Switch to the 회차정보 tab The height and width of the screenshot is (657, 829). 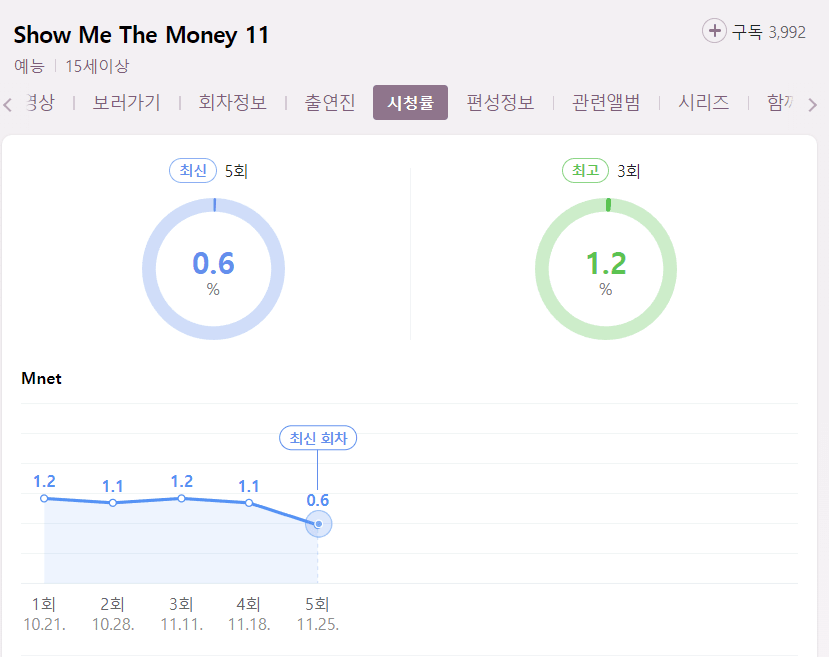pyautogui.click(x=233, y=102)
